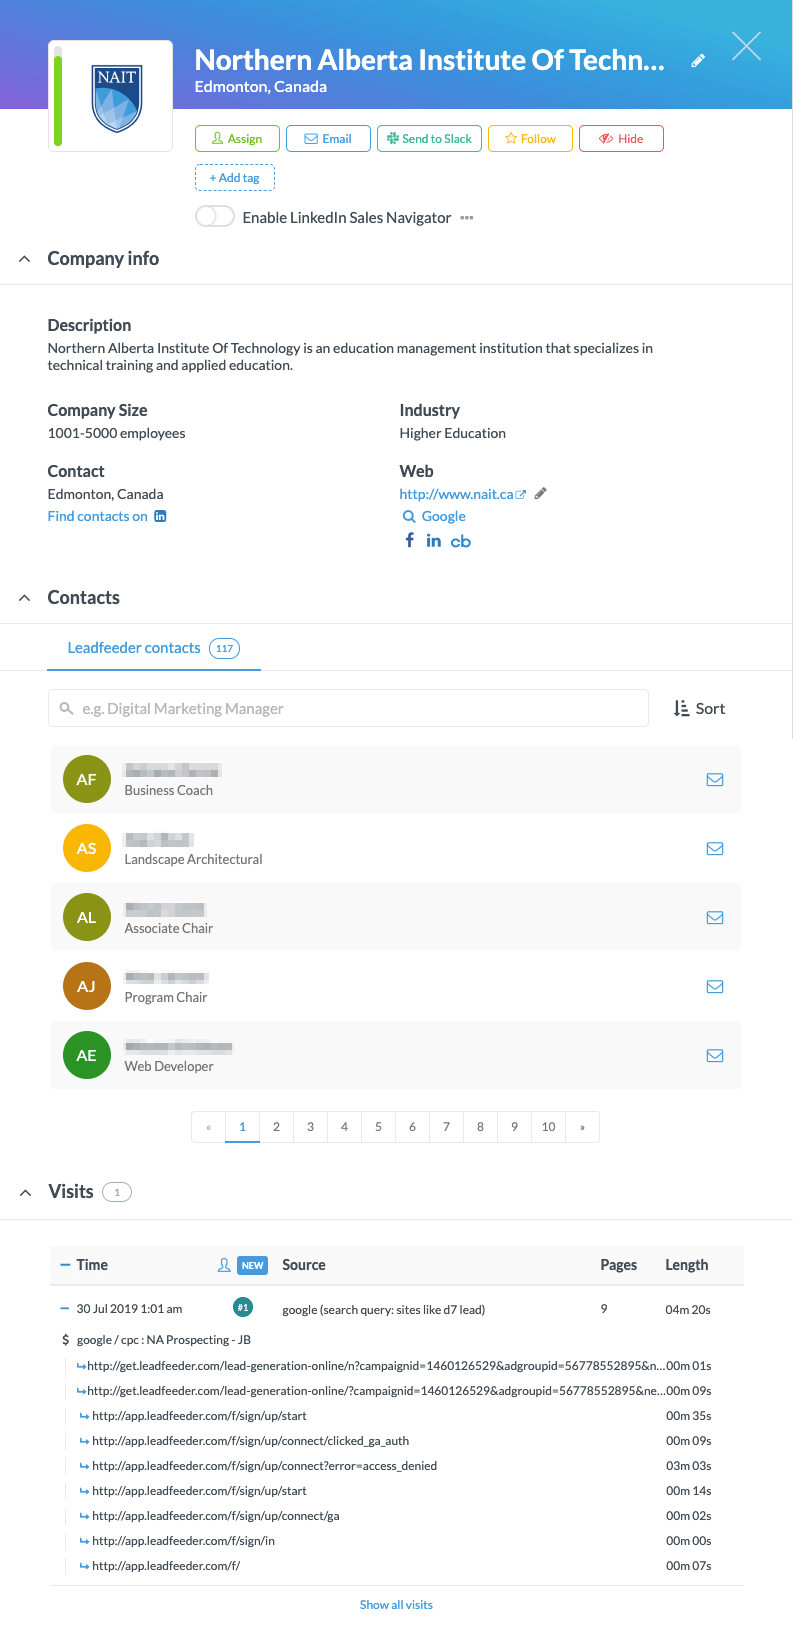Screen dimensions: 793x1652
Task: Click the Email button
Action: click(x=328, y=138)
